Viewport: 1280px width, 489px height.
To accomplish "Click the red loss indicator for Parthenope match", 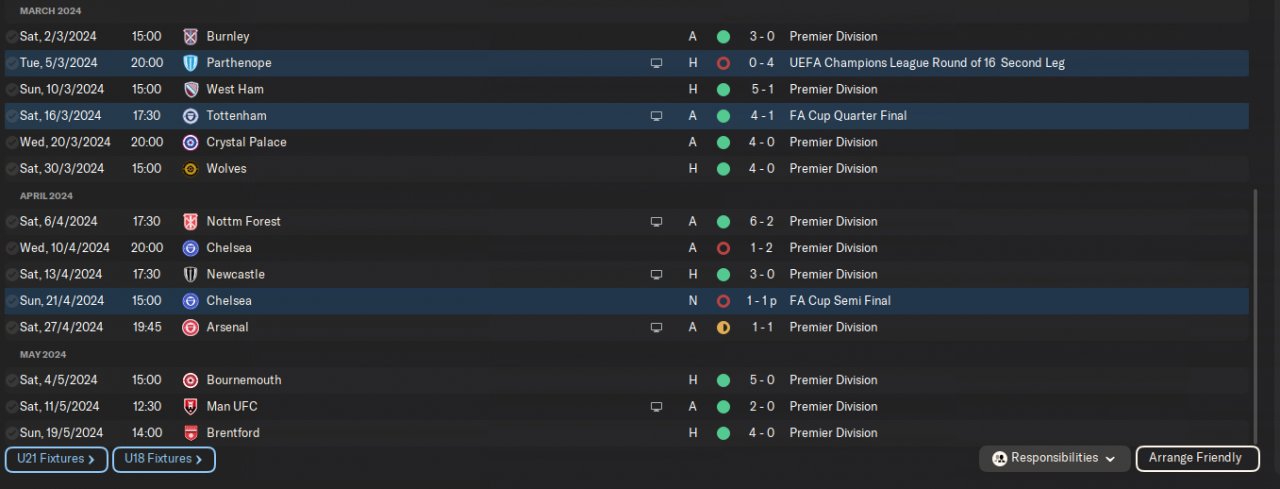I will [x=723, y=63].
